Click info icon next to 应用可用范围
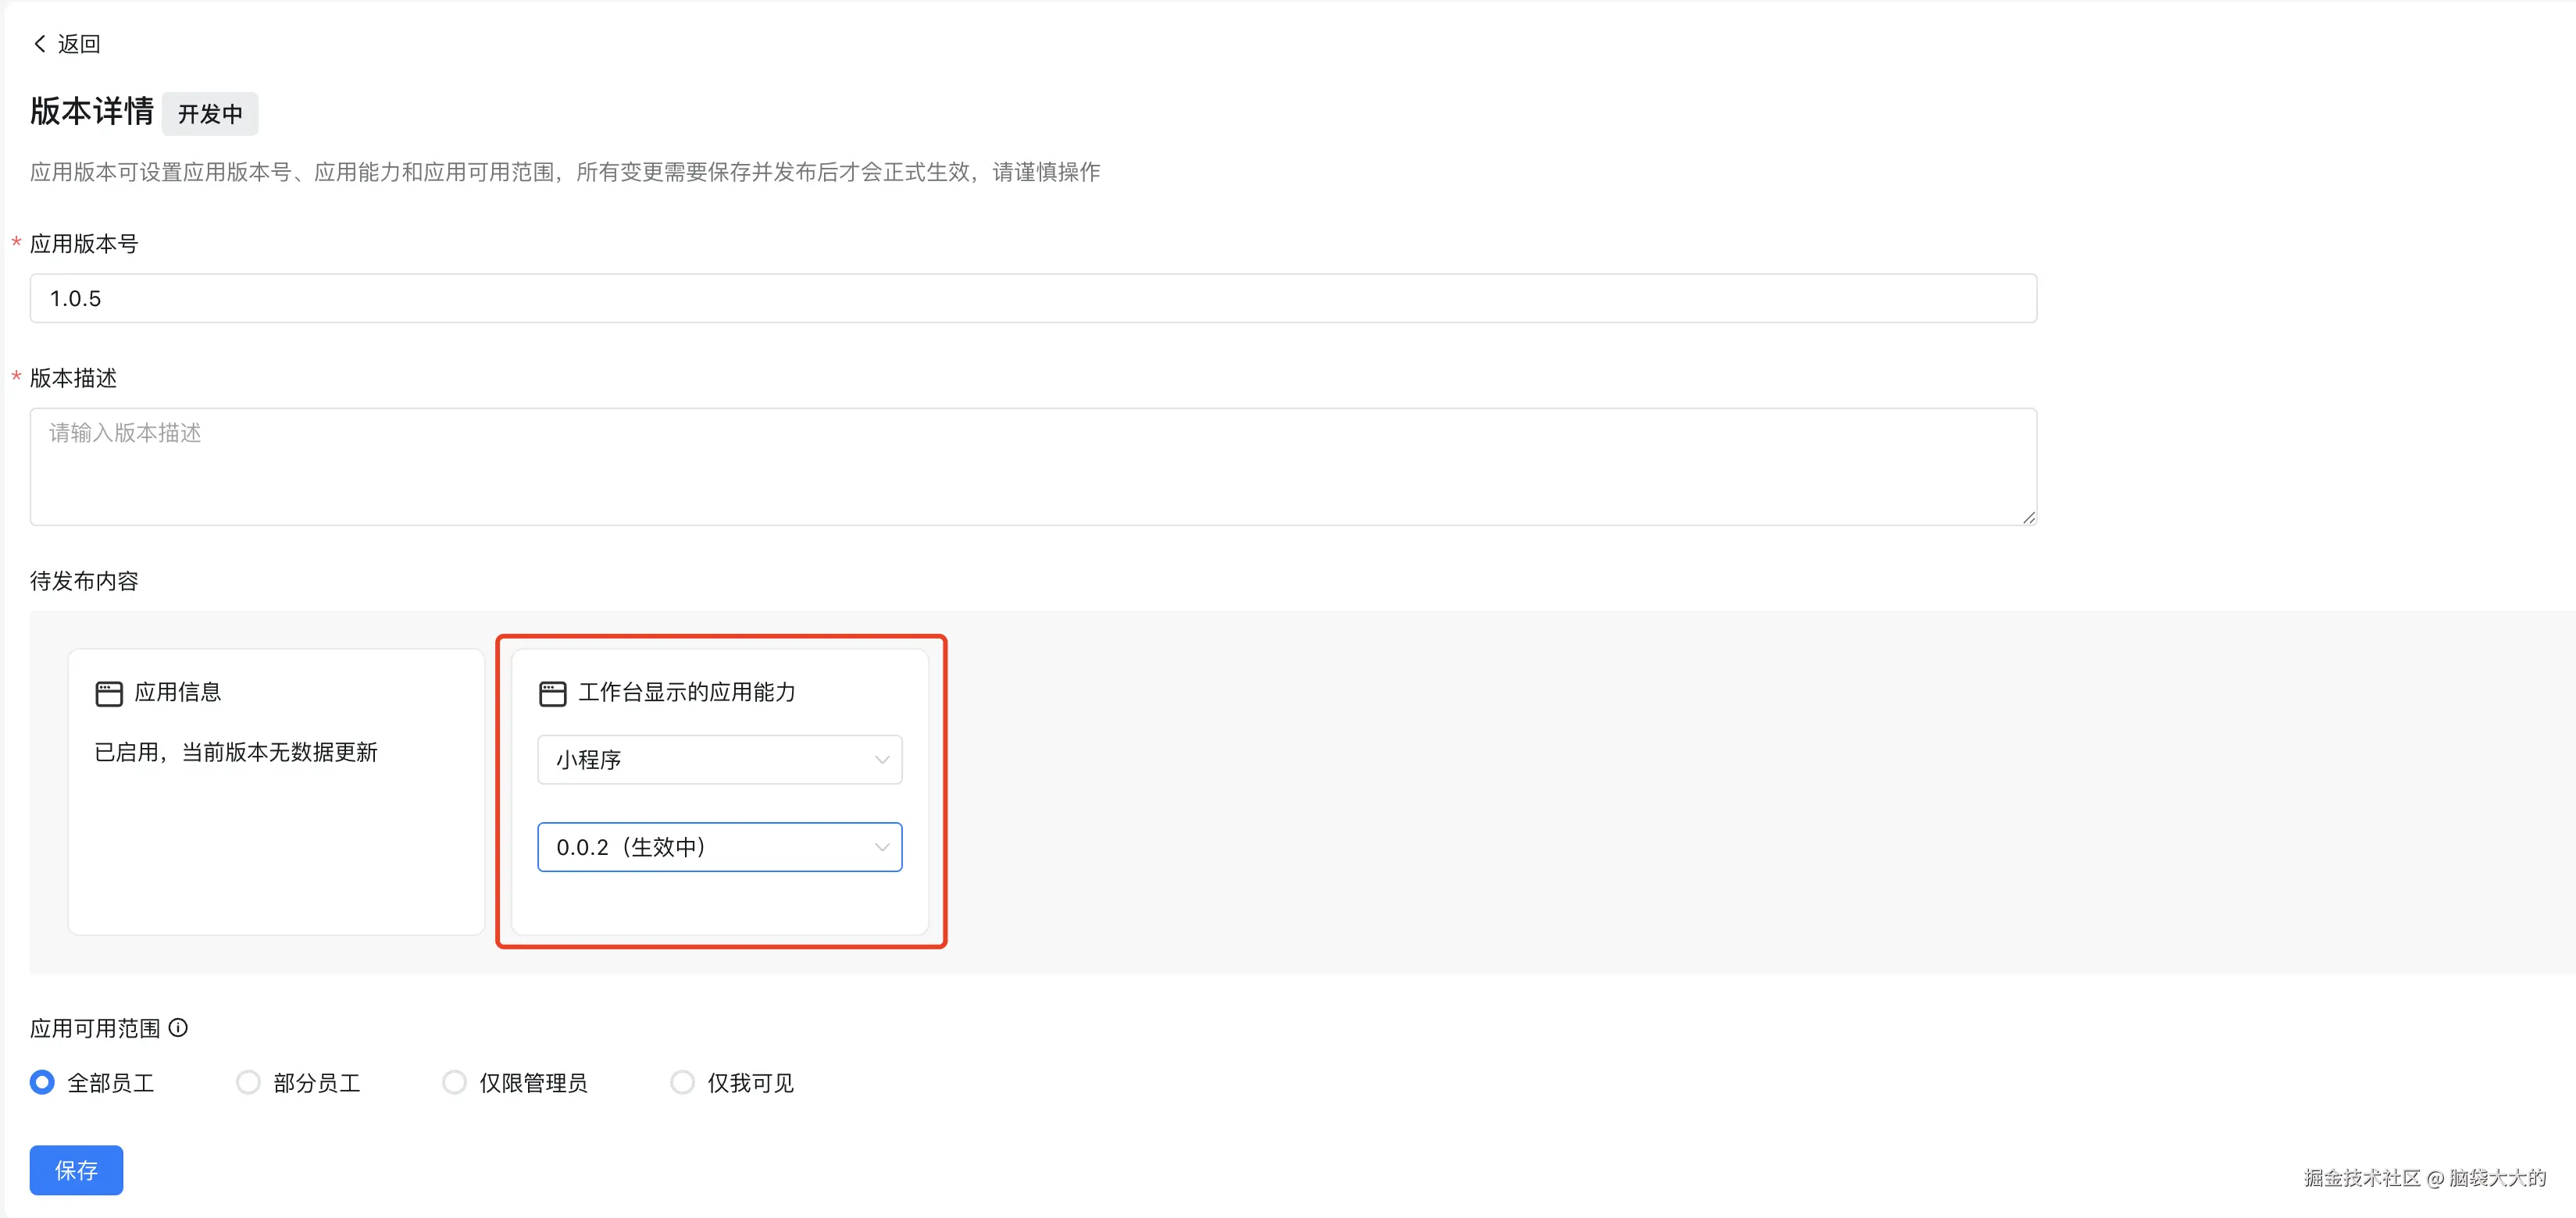Viewport: 2576px width, 1218px height. 178,1027
